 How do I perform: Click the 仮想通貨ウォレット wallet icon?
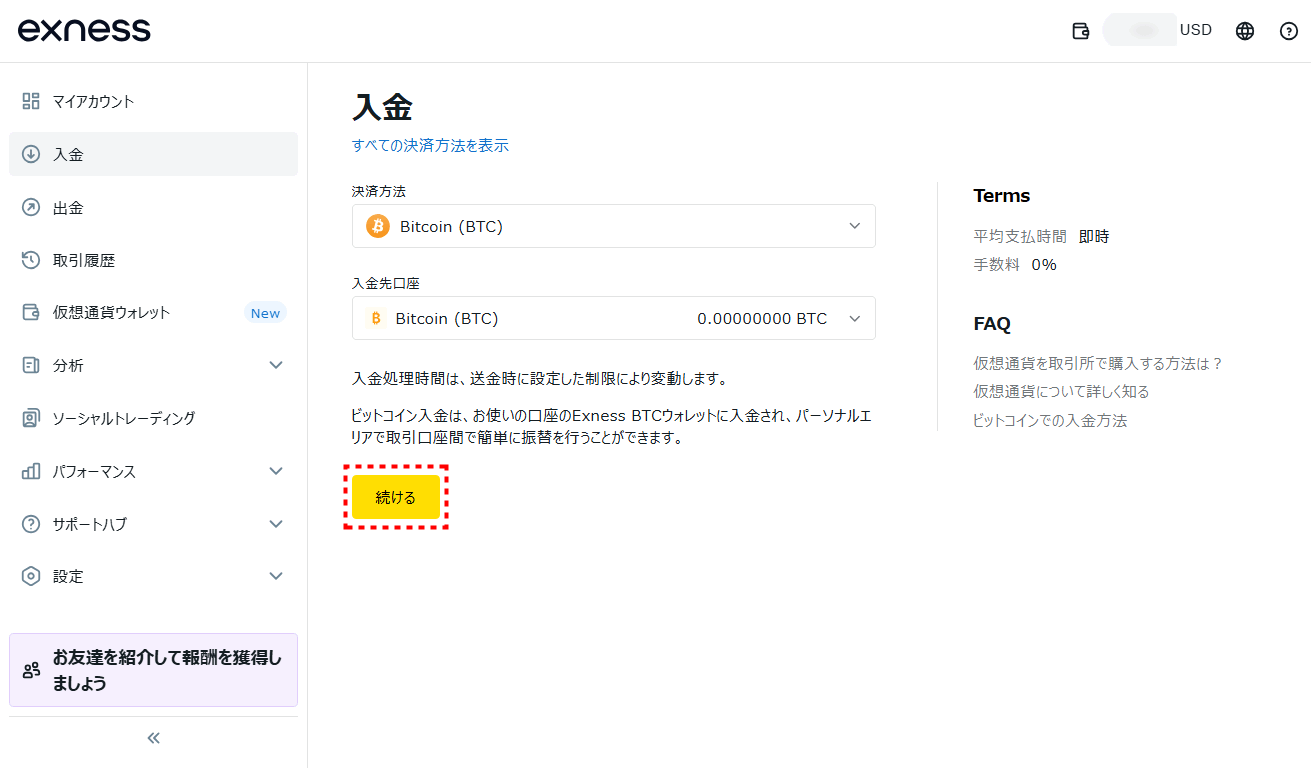pyautogui.click(x=31, y=312)
